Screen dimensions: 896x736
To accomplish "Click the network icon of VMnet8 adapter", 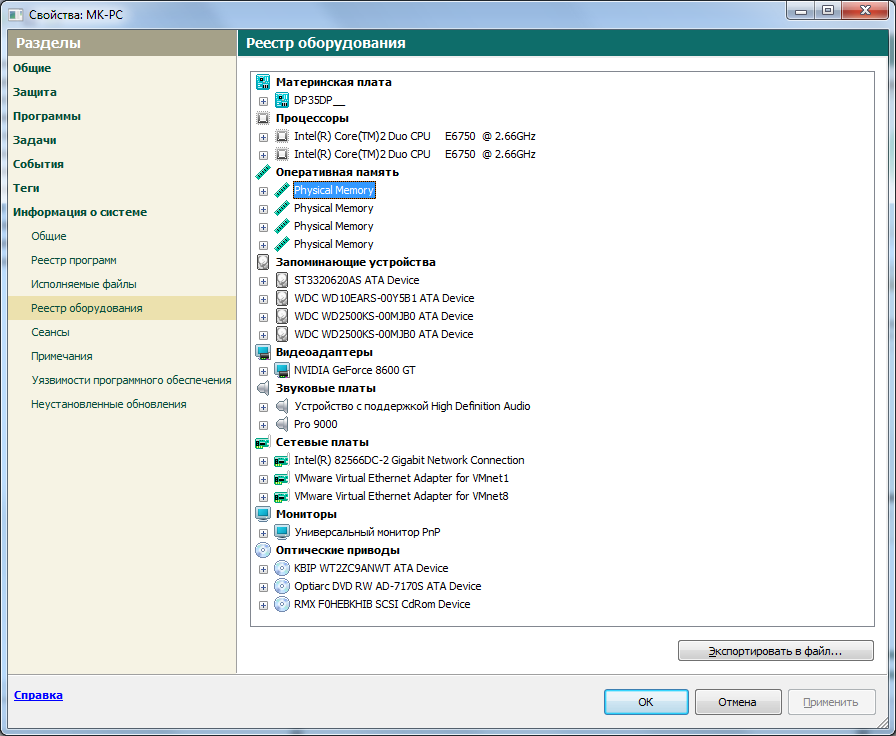I will point(282,496).
